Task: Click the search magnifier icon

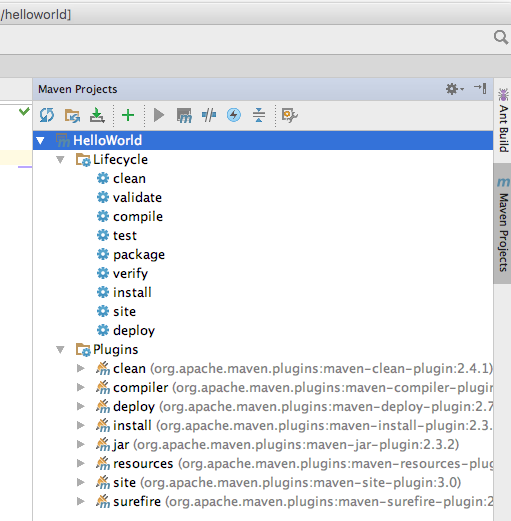Action: click(x=501, y=37)
